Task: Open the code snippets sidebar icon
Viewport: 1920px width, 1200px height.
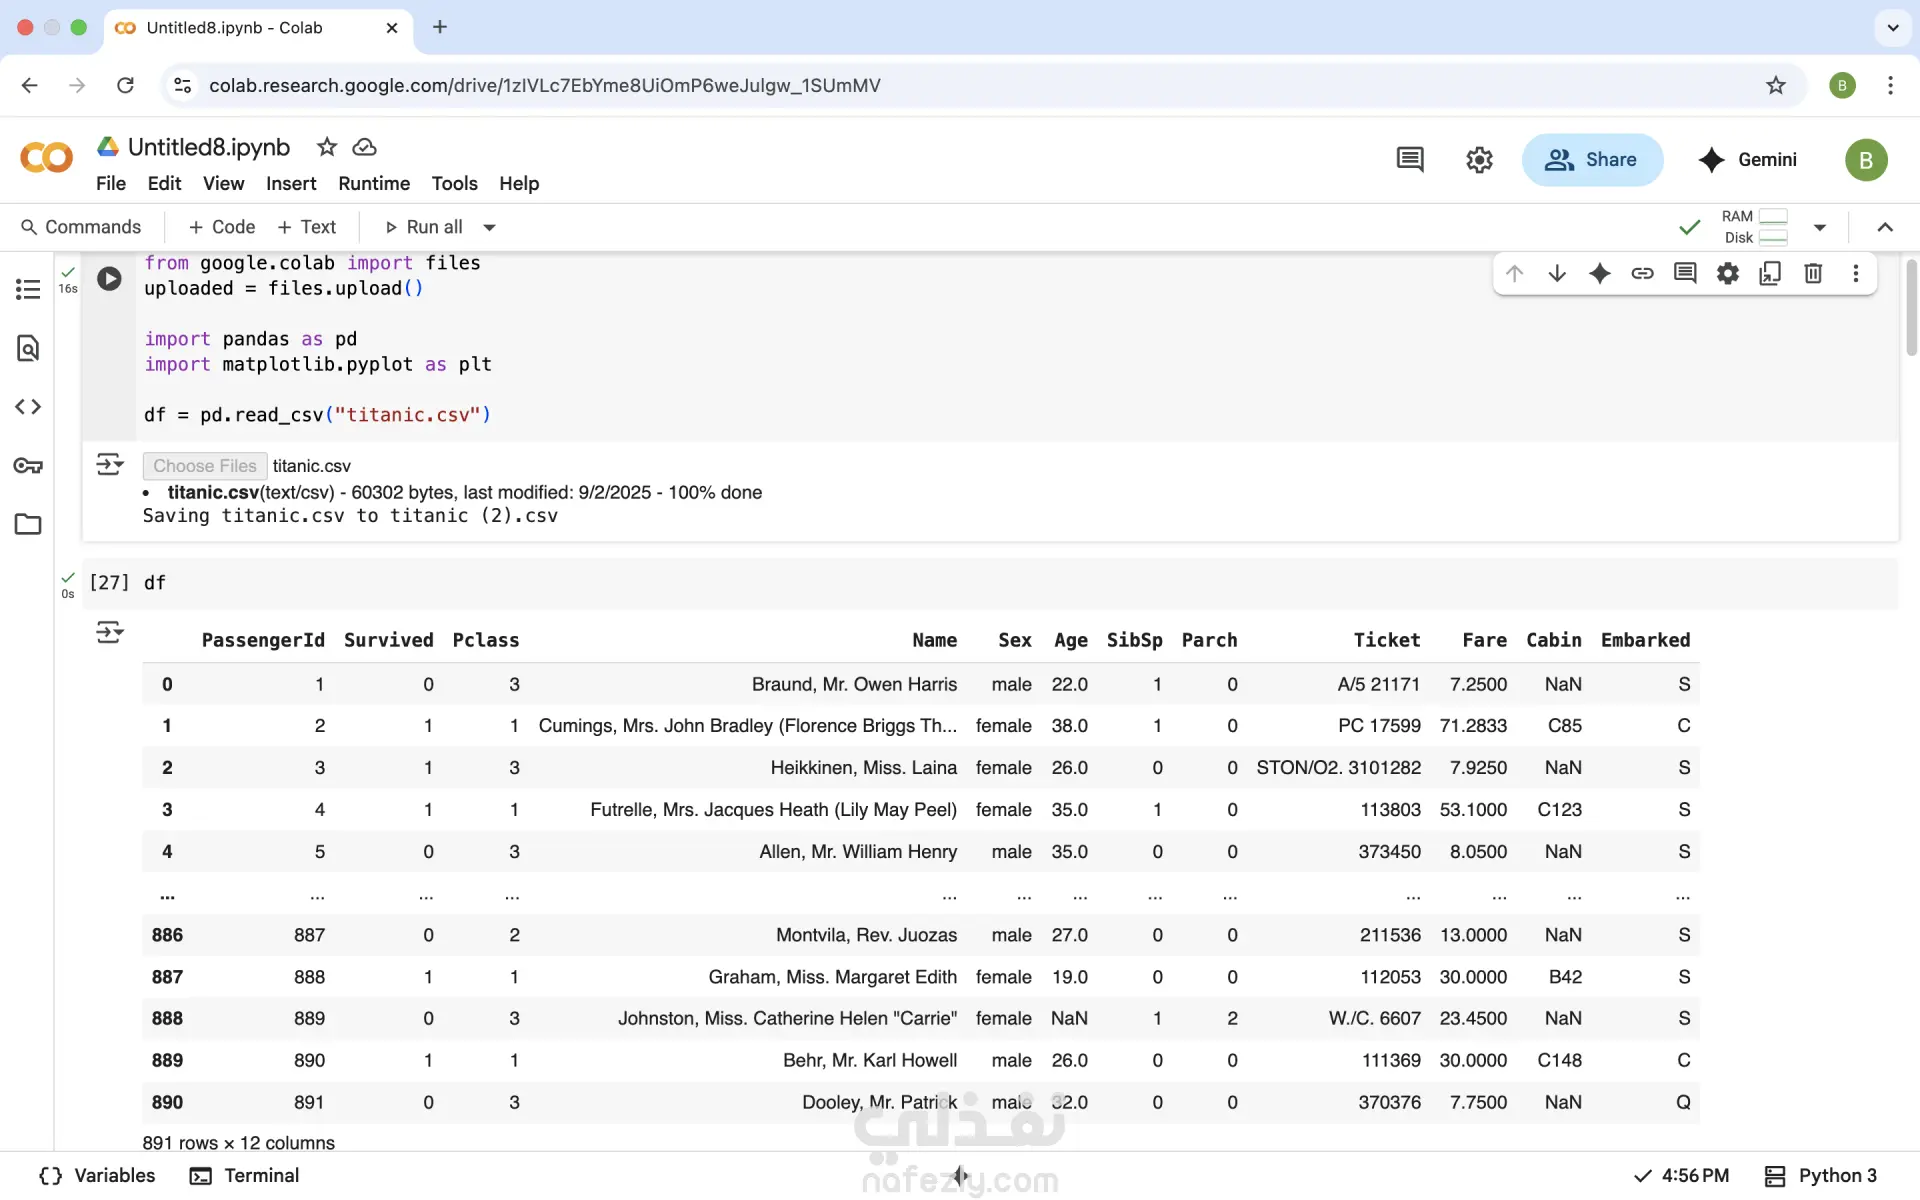Action: click(x=28, y=407)
